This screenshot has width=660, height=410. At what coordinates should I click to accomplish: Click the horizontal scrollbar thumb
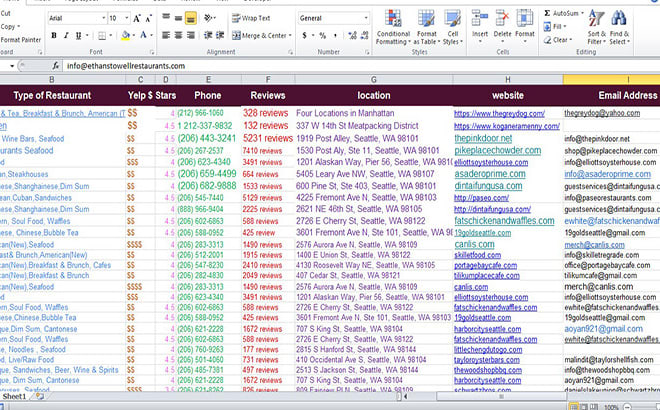point(501,396)
